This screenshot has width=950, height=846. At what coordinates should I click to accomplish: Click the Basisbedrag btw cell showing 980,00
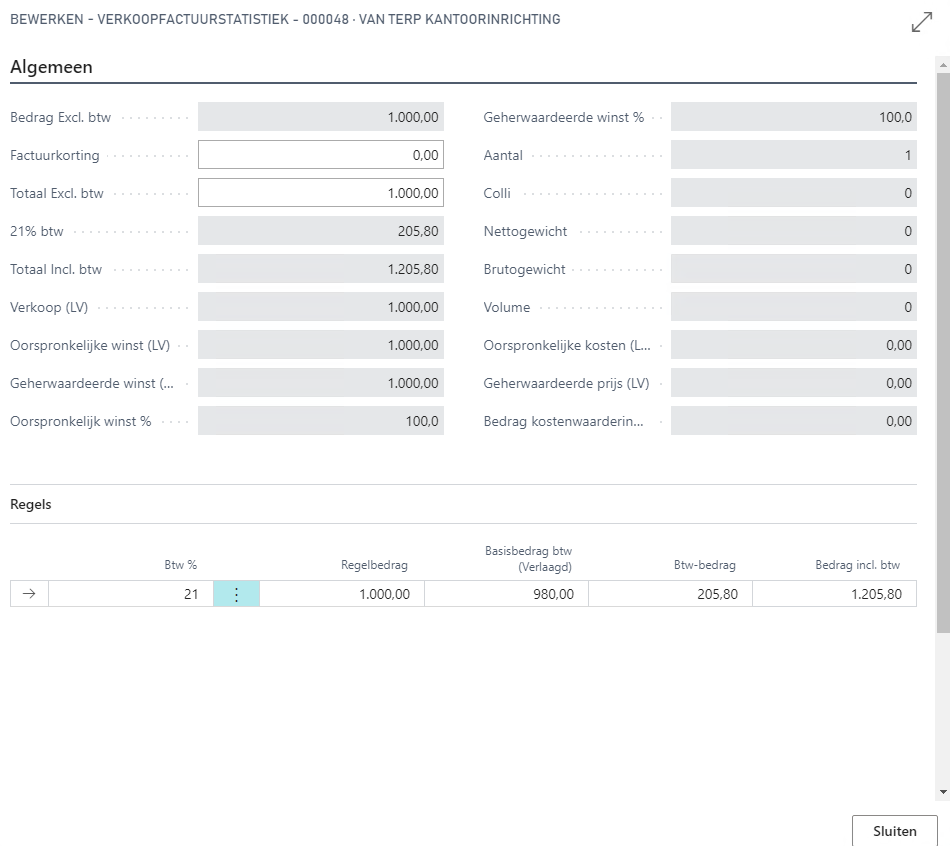506,594
